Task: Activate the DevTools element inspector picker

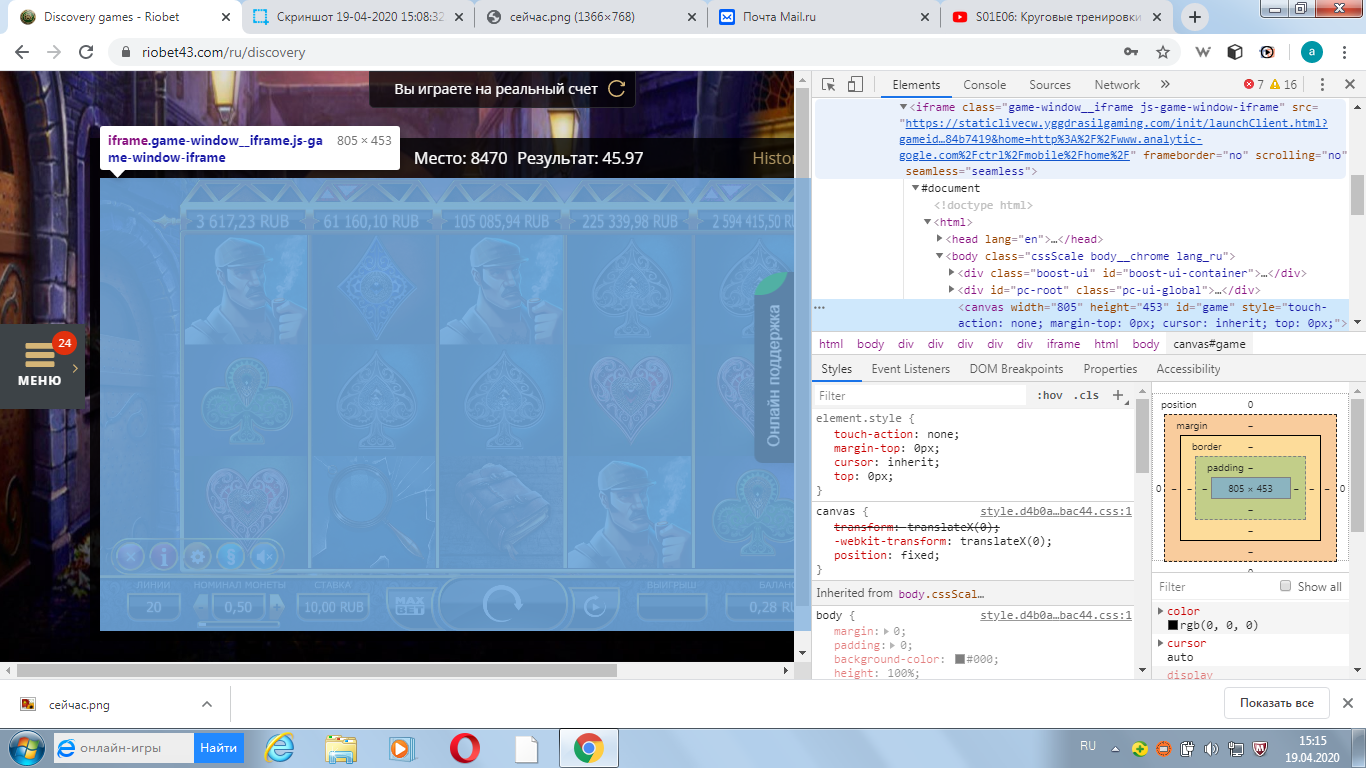Action: [829, 85]
